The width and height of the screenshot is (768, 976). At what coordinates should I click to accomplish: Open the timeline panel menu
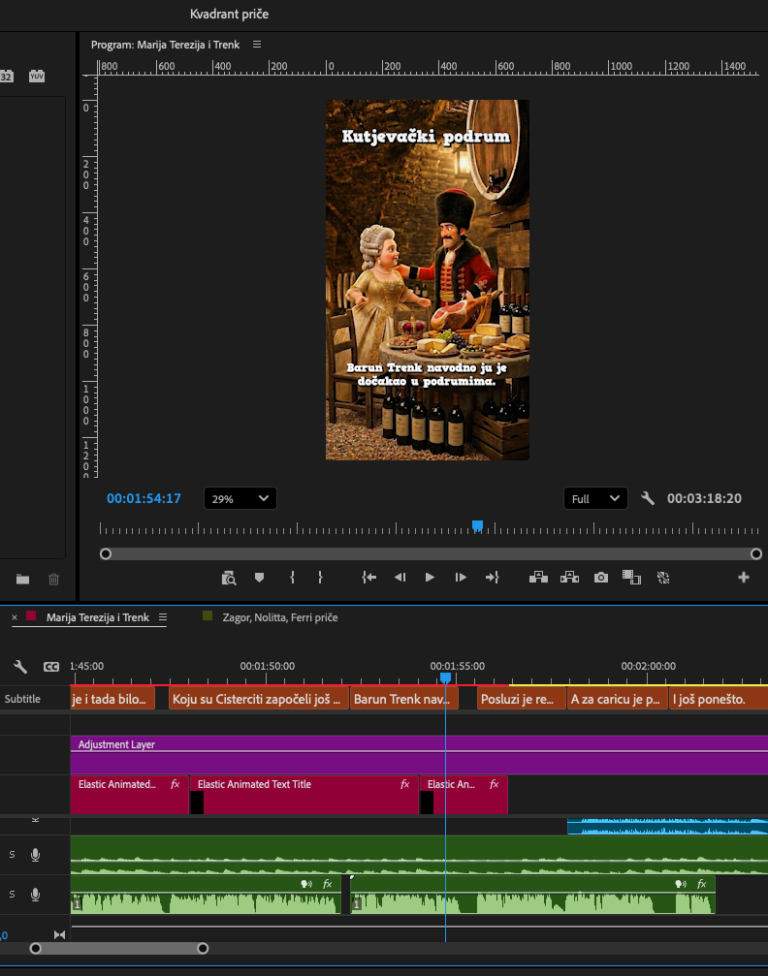pos(162,617)
